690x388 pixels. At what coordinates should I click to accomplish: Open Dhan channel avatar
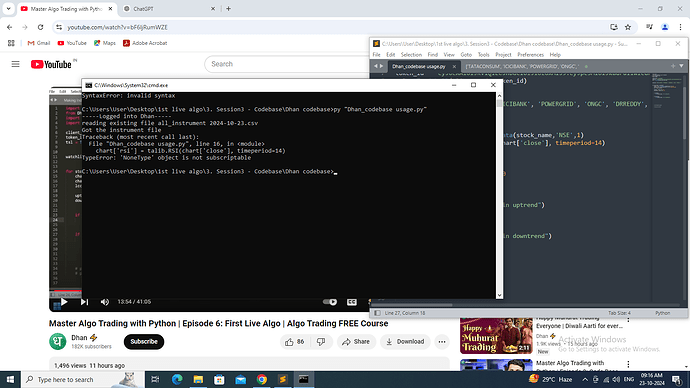[x=58, y=342]
